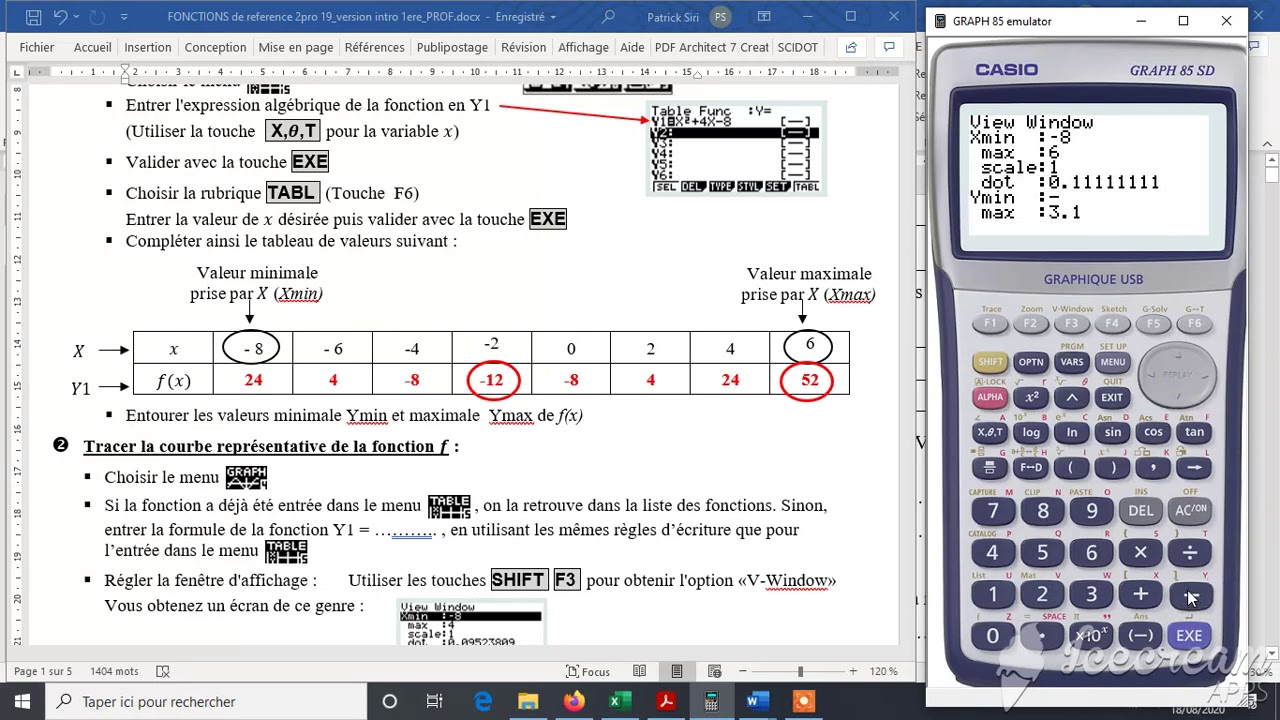The image size is (1280, 720).
Task: Click the Share icon in ribbon
Action: click(851, 47)
